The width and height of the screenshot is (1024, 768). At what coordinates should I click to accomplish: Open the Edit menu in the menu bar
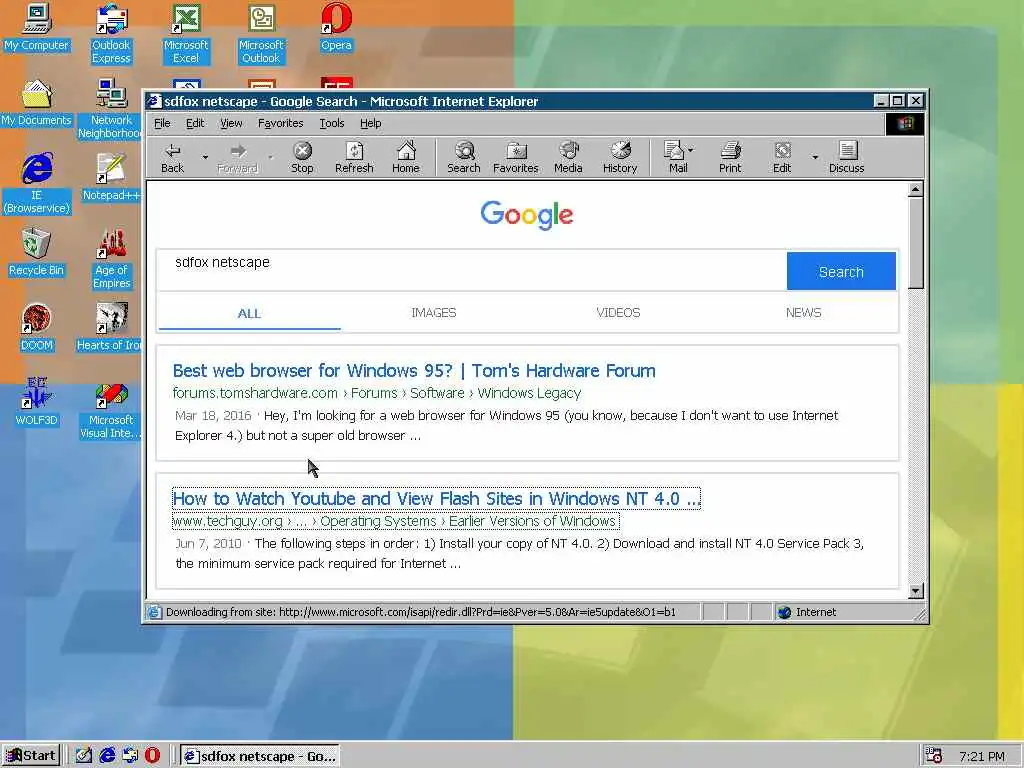[x=195, y=123]
